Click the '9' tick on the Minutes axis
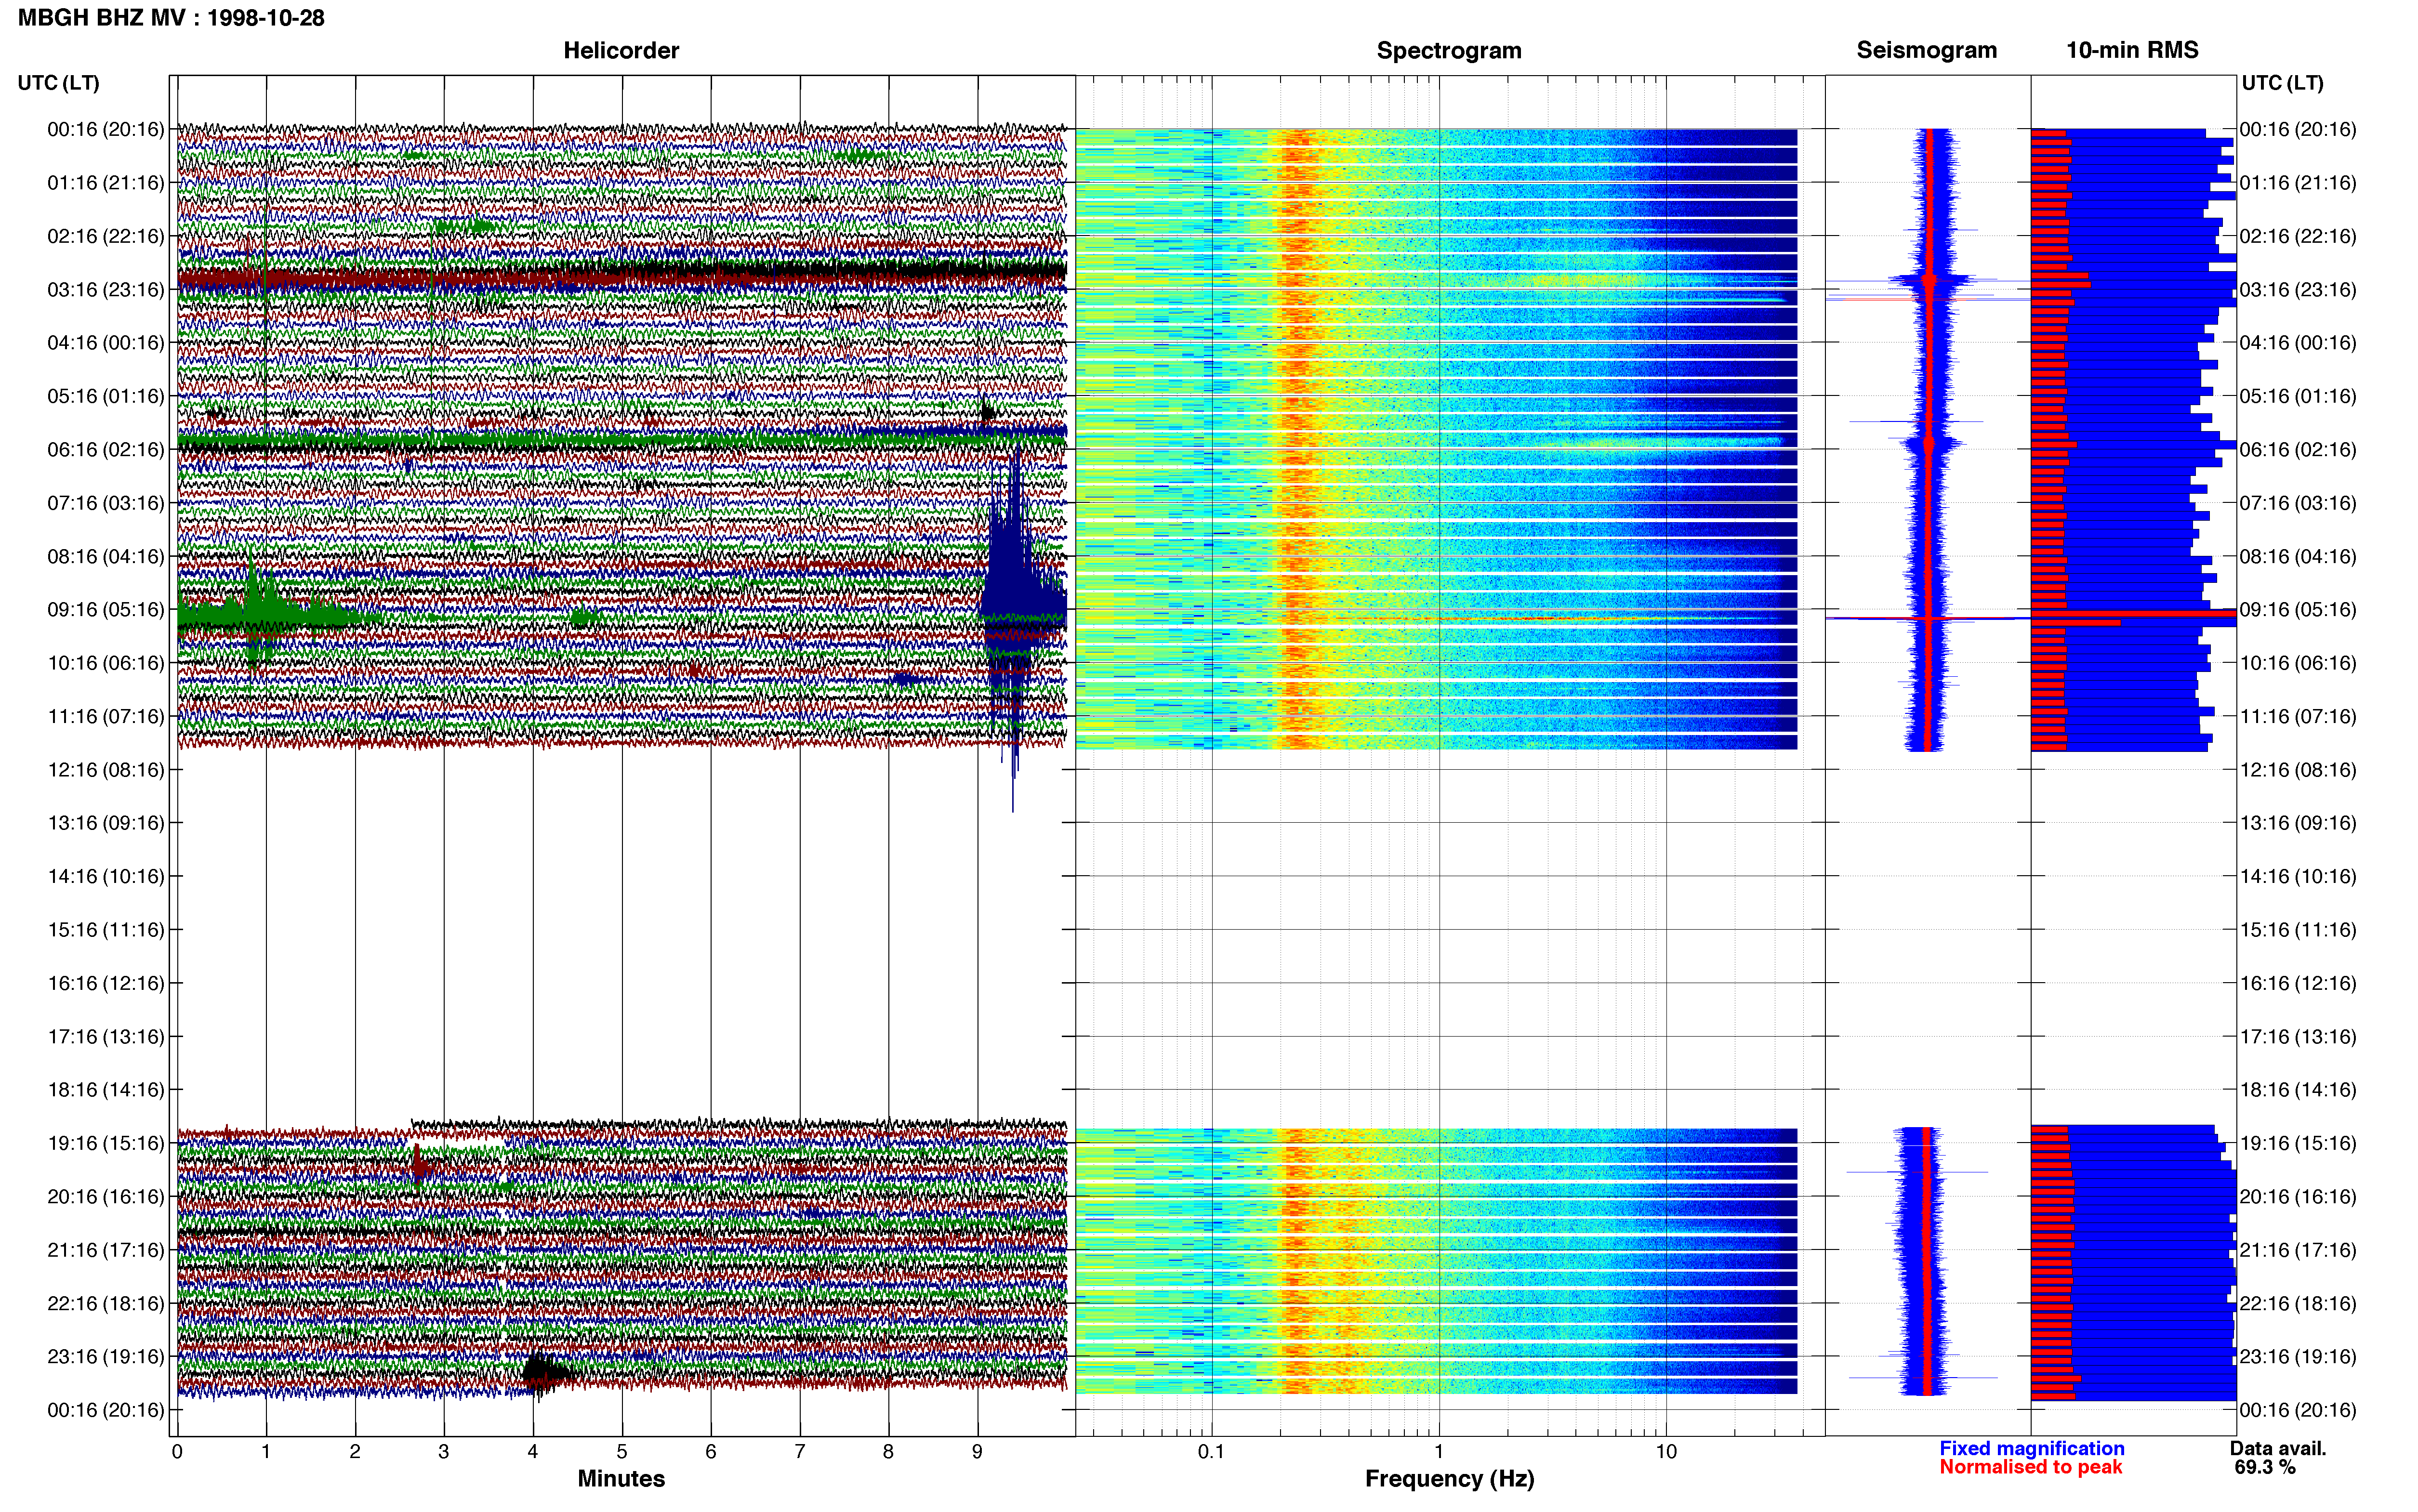Screen dimensions: 2418x1512 [977, 1452]
